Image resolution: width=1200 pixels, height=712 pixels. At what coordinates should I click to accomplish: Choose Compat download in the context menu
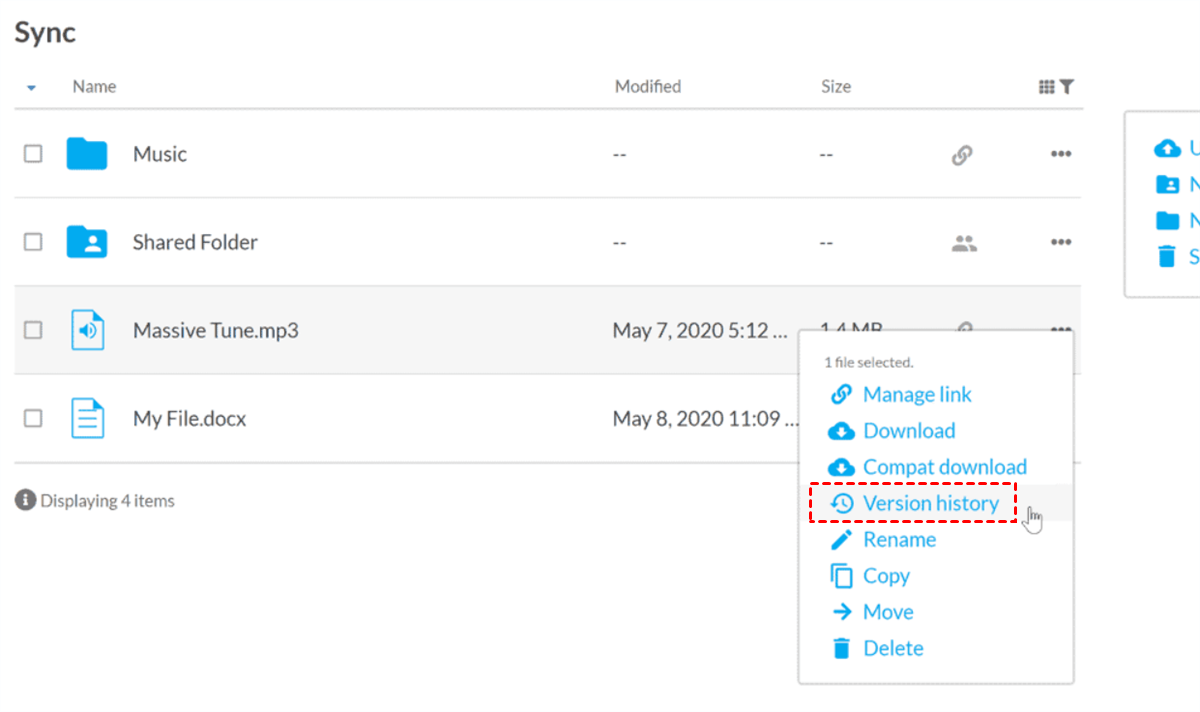(944, 467)
